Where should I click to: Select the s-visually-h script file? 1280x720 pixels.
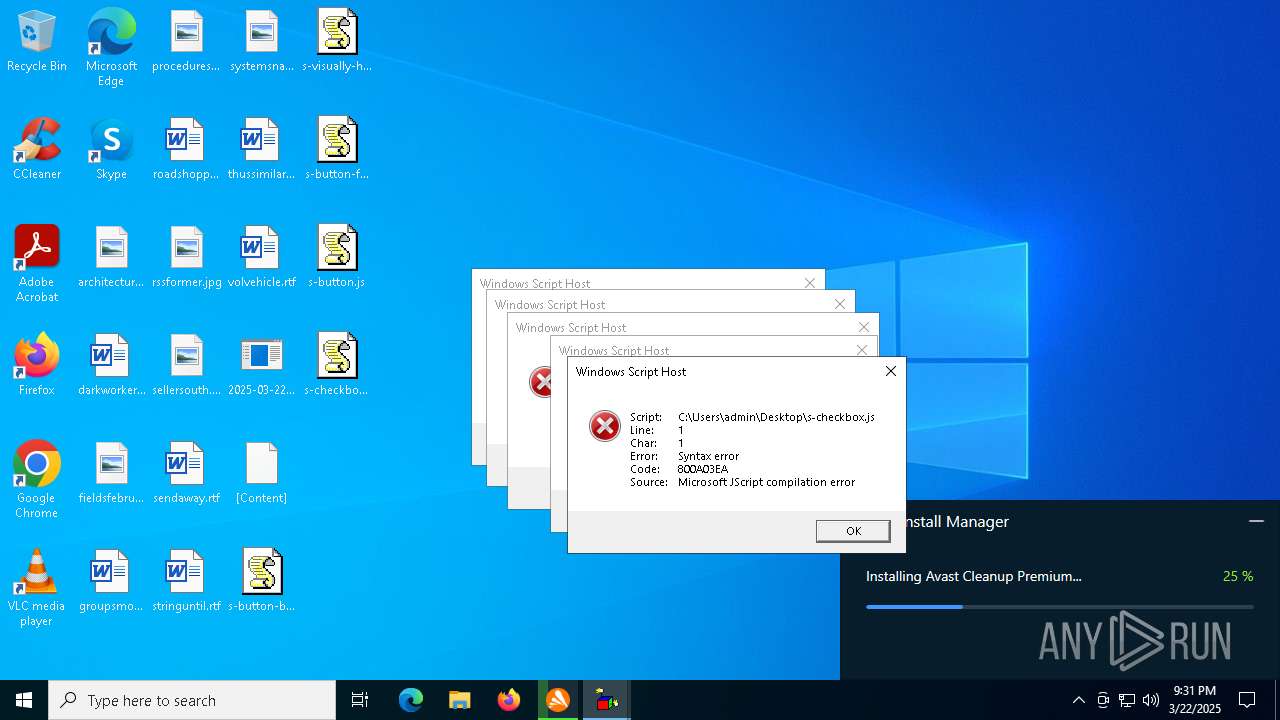coord(337,42)
